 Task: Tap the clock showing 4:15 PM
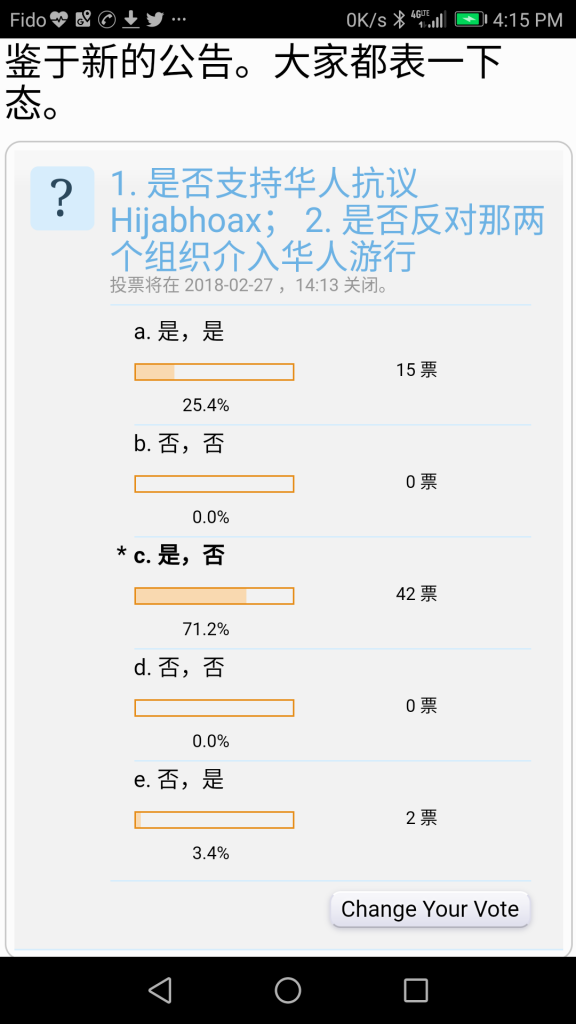527,20
